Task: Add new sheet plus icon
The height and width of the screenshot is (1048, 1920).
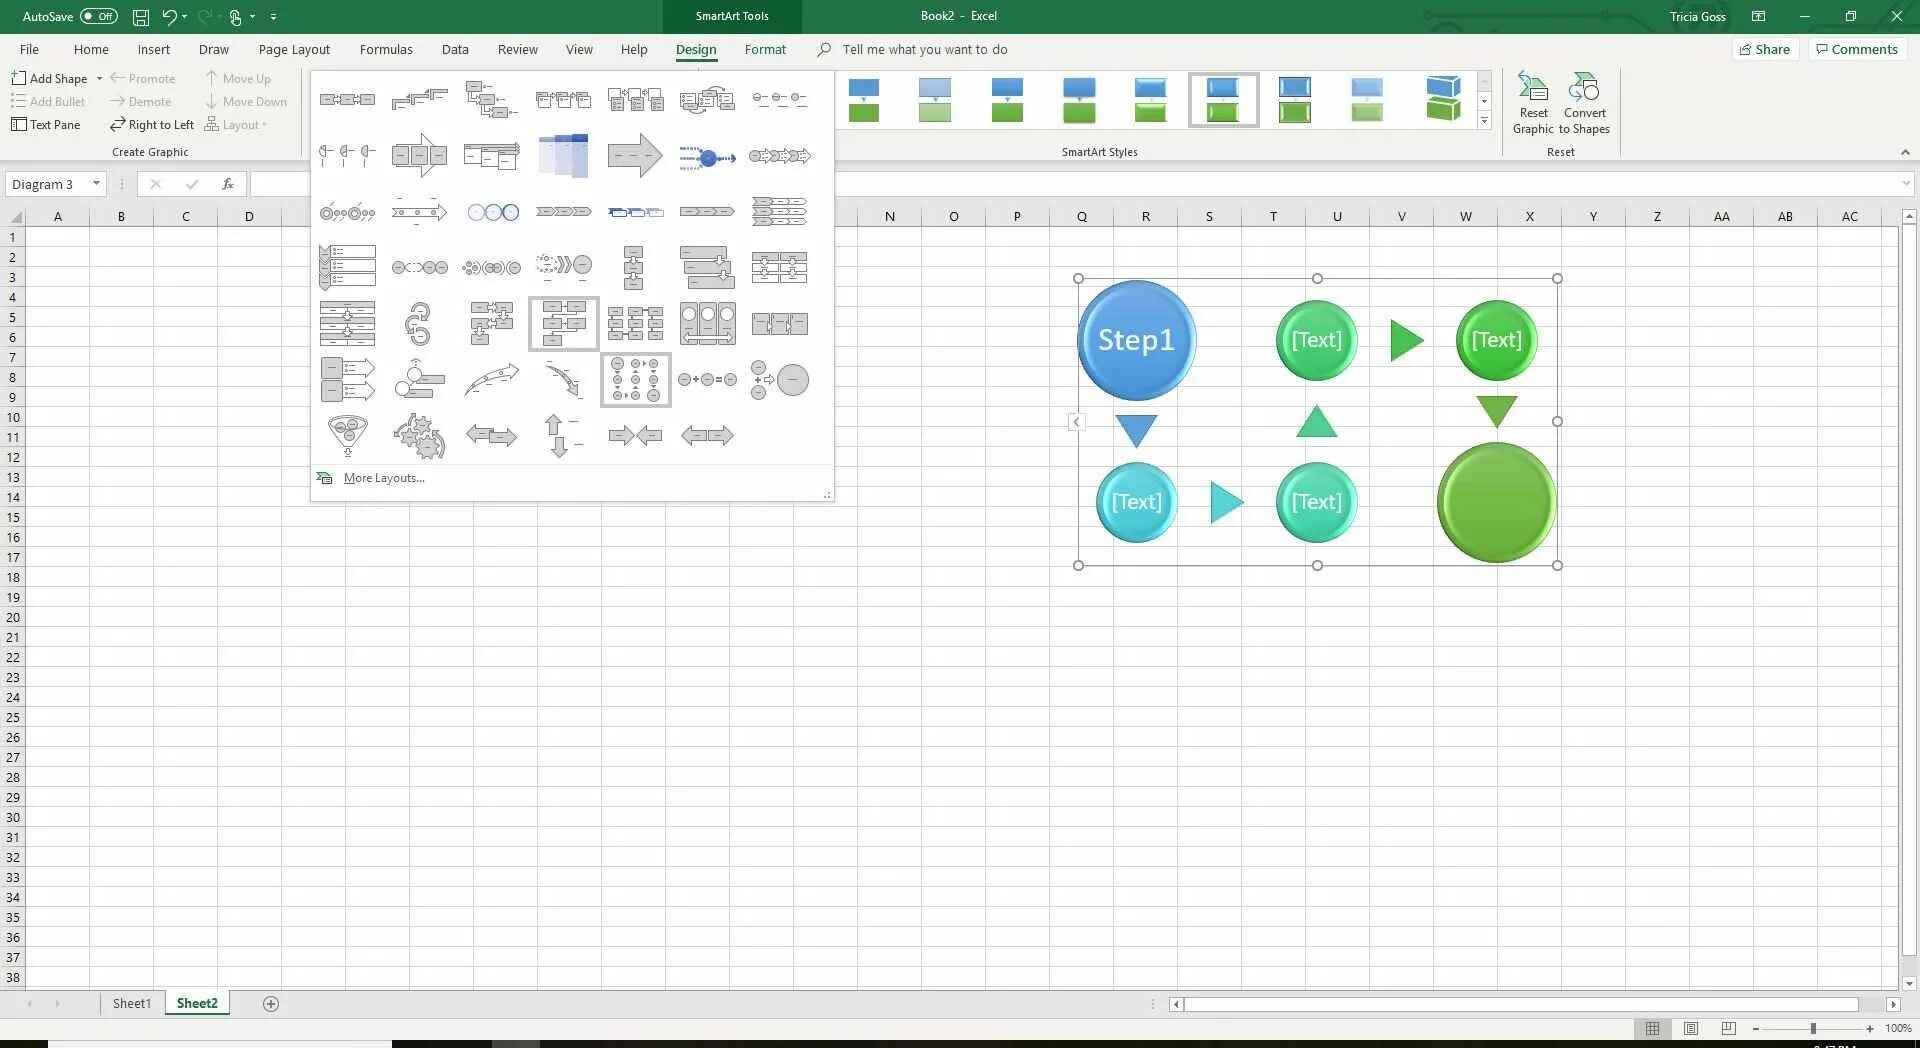Action: pyautogui.click(x=270, y=1004)
